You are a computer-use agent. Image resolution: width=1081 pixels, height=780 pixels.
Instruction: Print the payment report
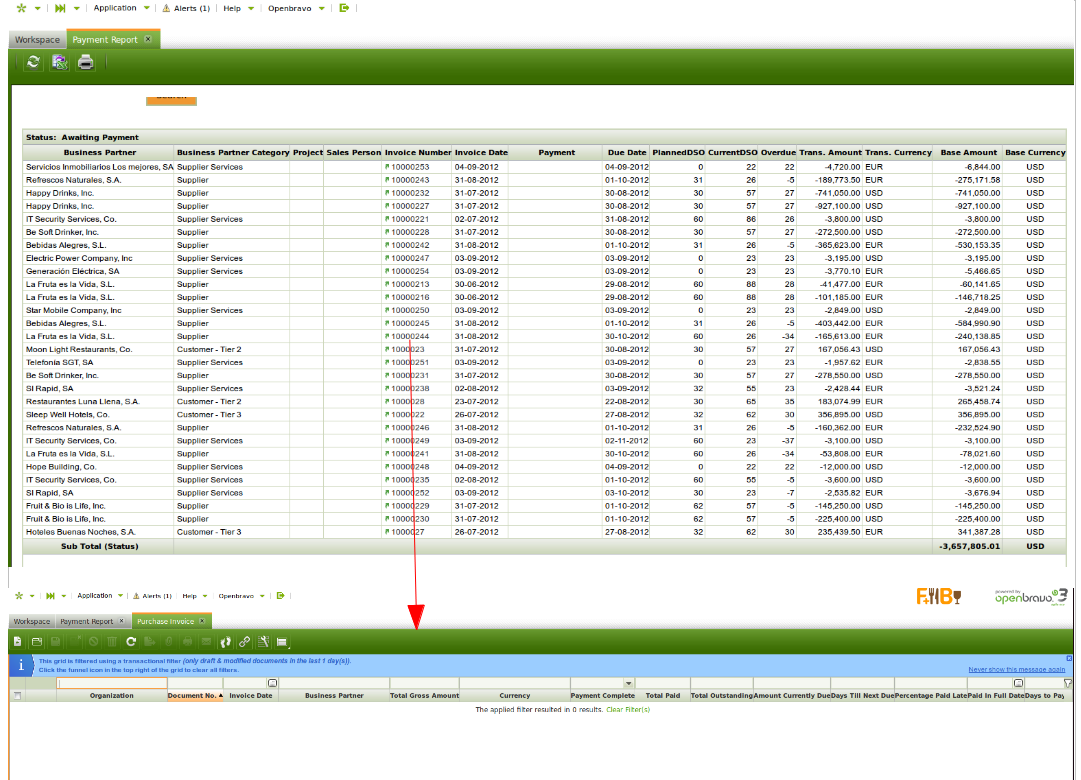point(86,62)
